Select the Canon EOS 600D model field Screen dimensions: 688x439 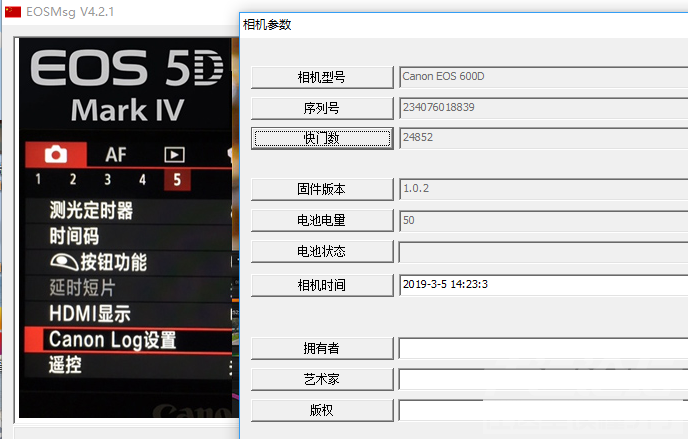coord(544,77)
